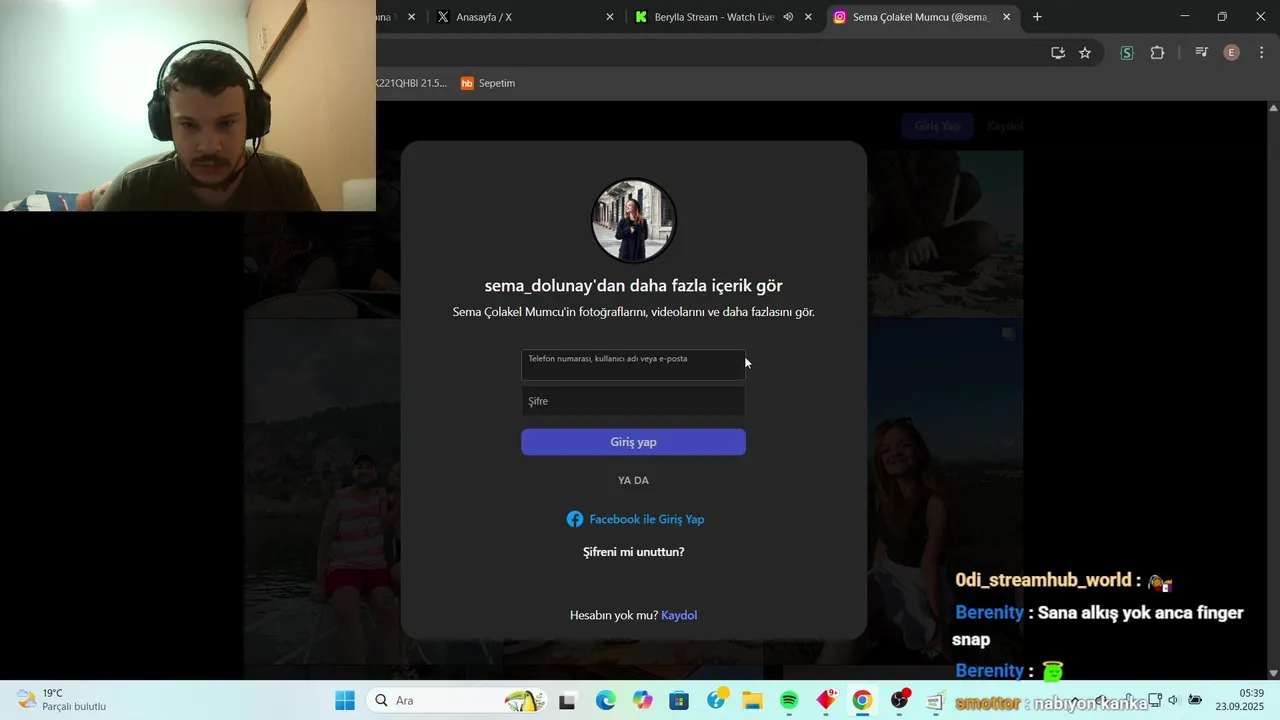Close the Berylla Stream tab
The width and height of the screenshot is (1280, 720).
pos(808,17)
